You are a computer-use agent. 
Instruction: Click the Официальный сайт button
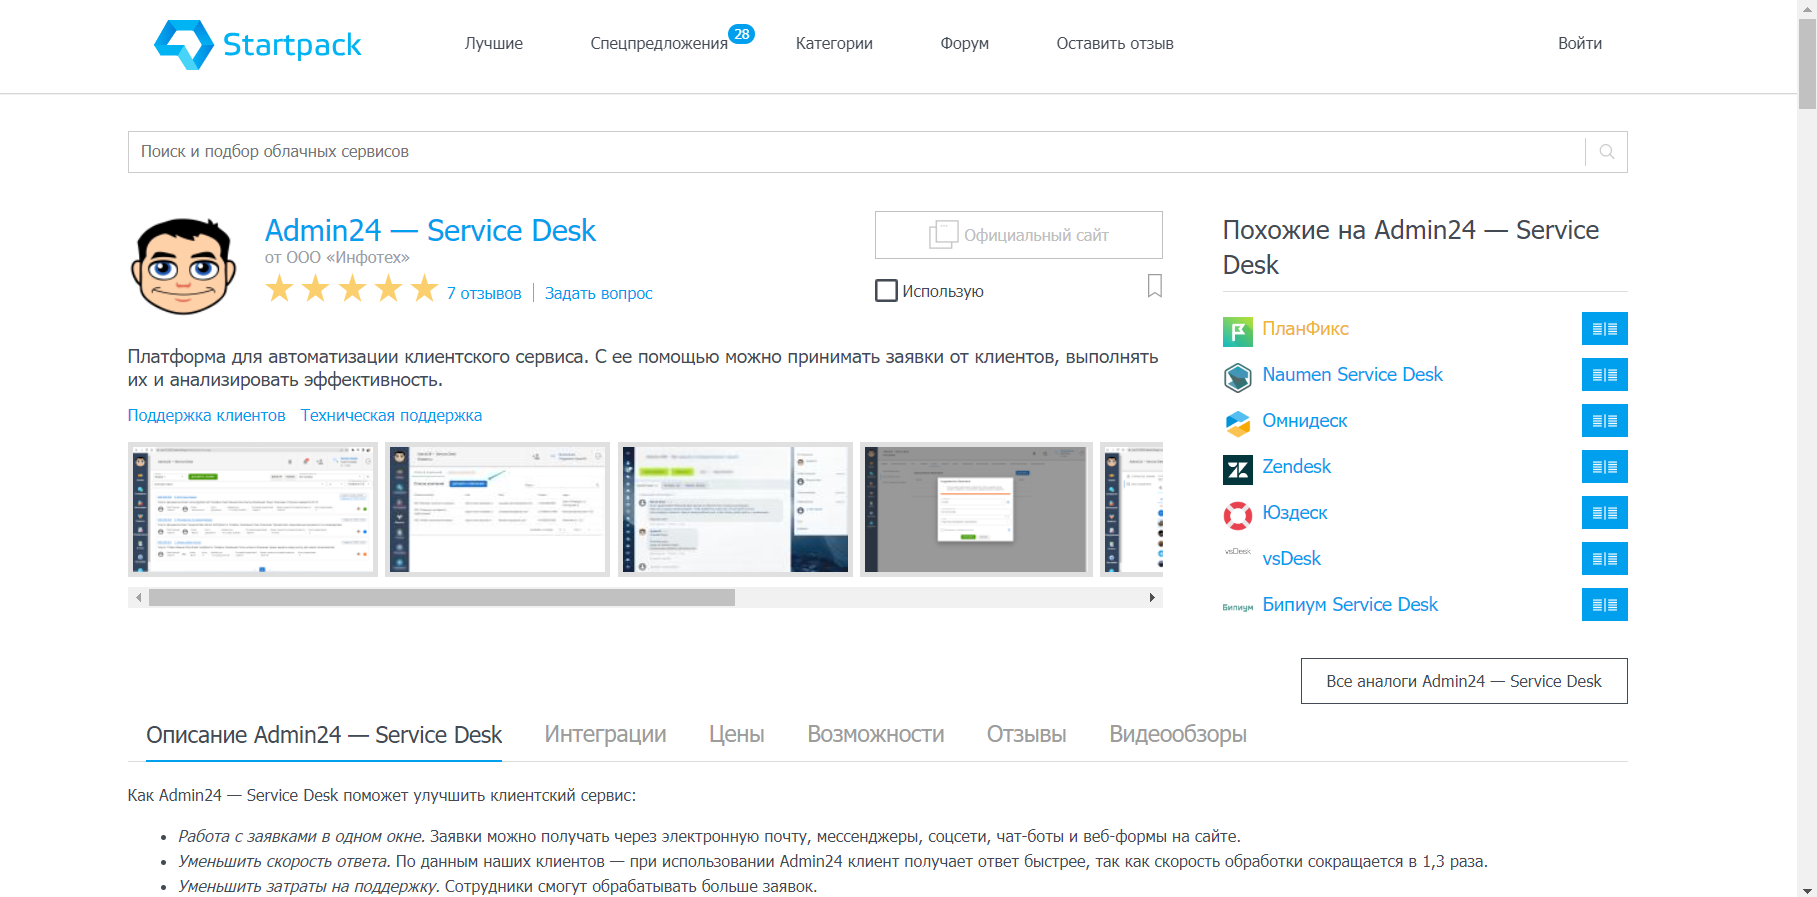(x=1019, y=235)
